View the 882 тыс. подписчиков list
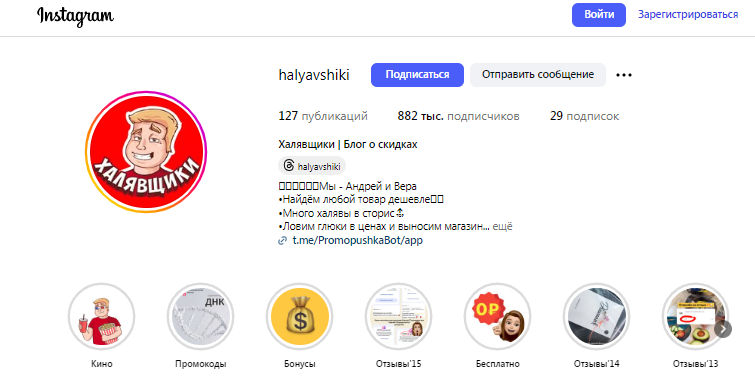 [x=458, y=116]
